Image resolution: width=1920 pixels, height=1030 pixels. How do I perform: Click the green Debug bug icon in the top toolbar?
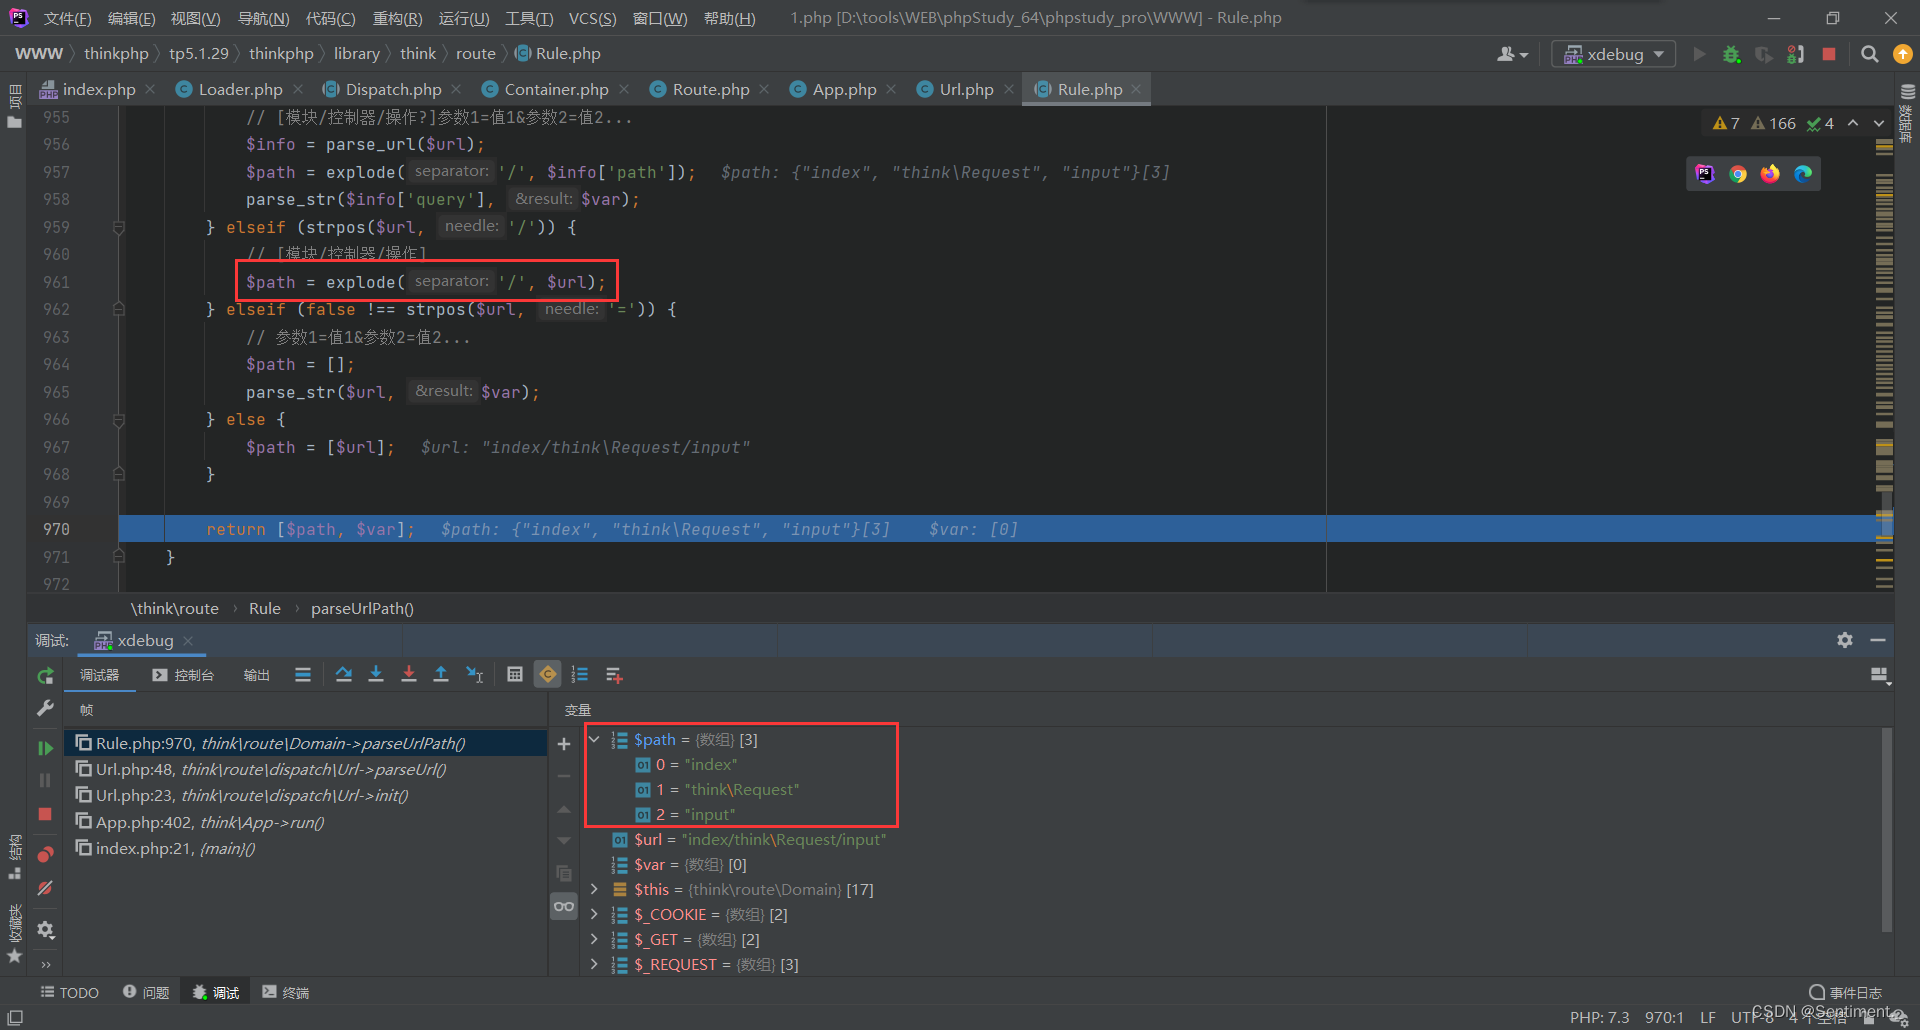pos(1732,54)
